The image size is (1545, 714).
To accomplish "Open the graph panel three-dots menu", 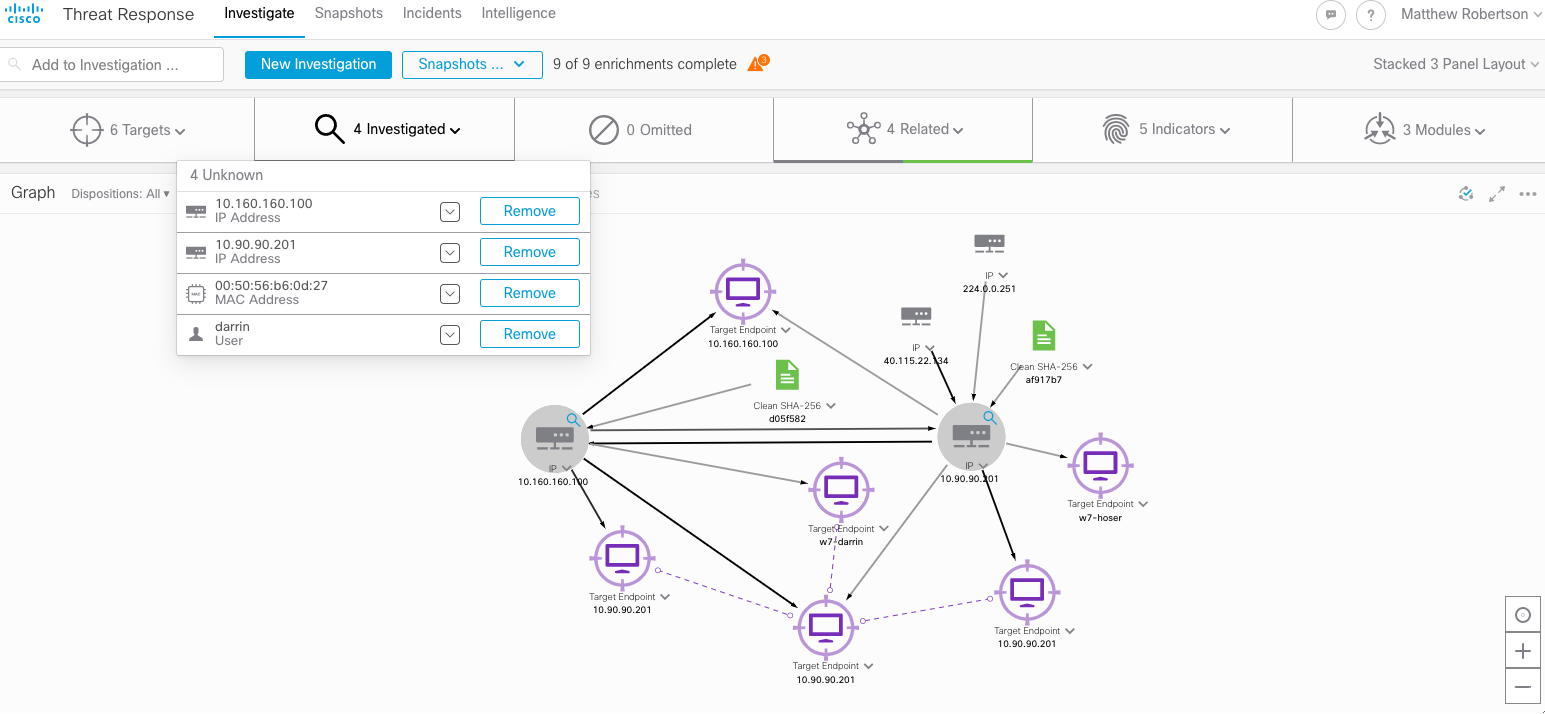I will click(x=1527, y=194).
